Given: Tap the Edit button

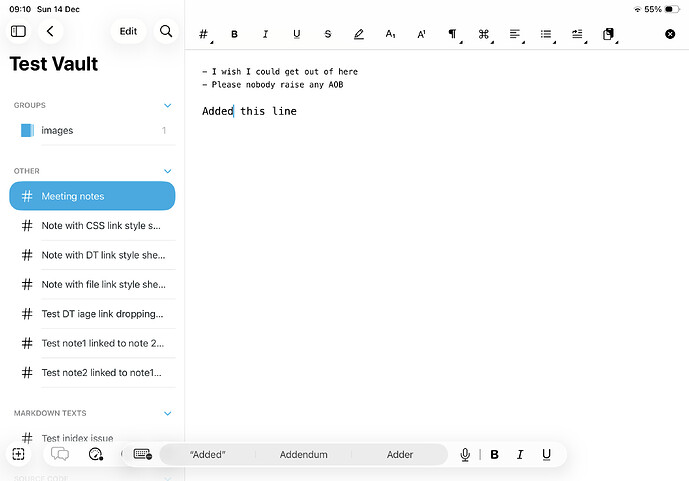Looking at the screenshot, I should (128, 32).
